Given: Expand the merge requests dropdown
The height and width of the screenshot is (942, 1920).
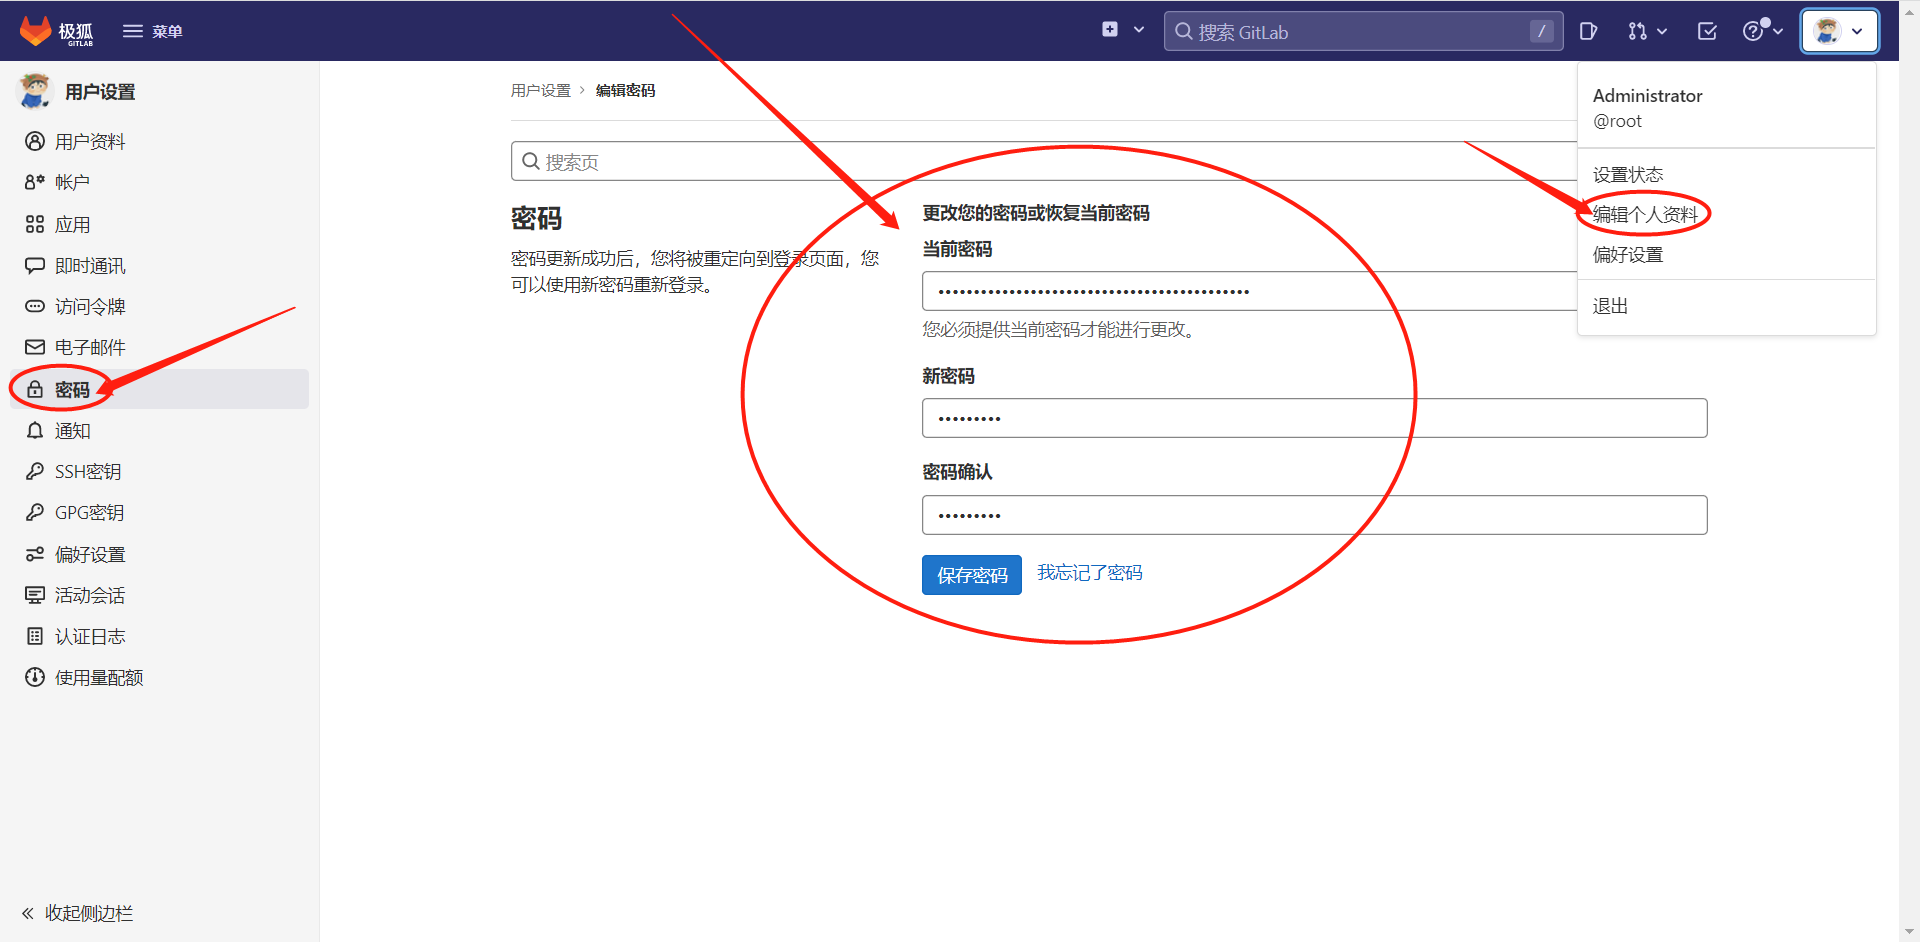Looking at the screenshot, I should click(1647, 31).
